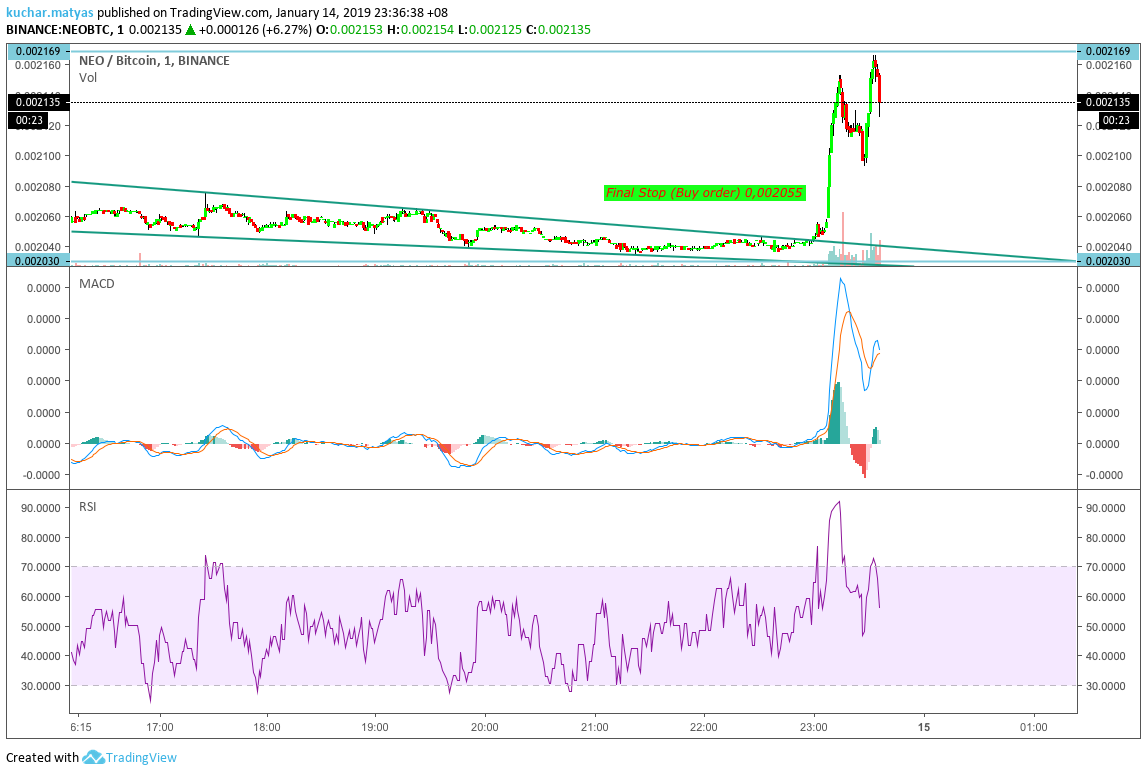Viewport: 1147px width, 775px height.
Task: Click the green up-triangle price change icon
Action: click(190, 30)
